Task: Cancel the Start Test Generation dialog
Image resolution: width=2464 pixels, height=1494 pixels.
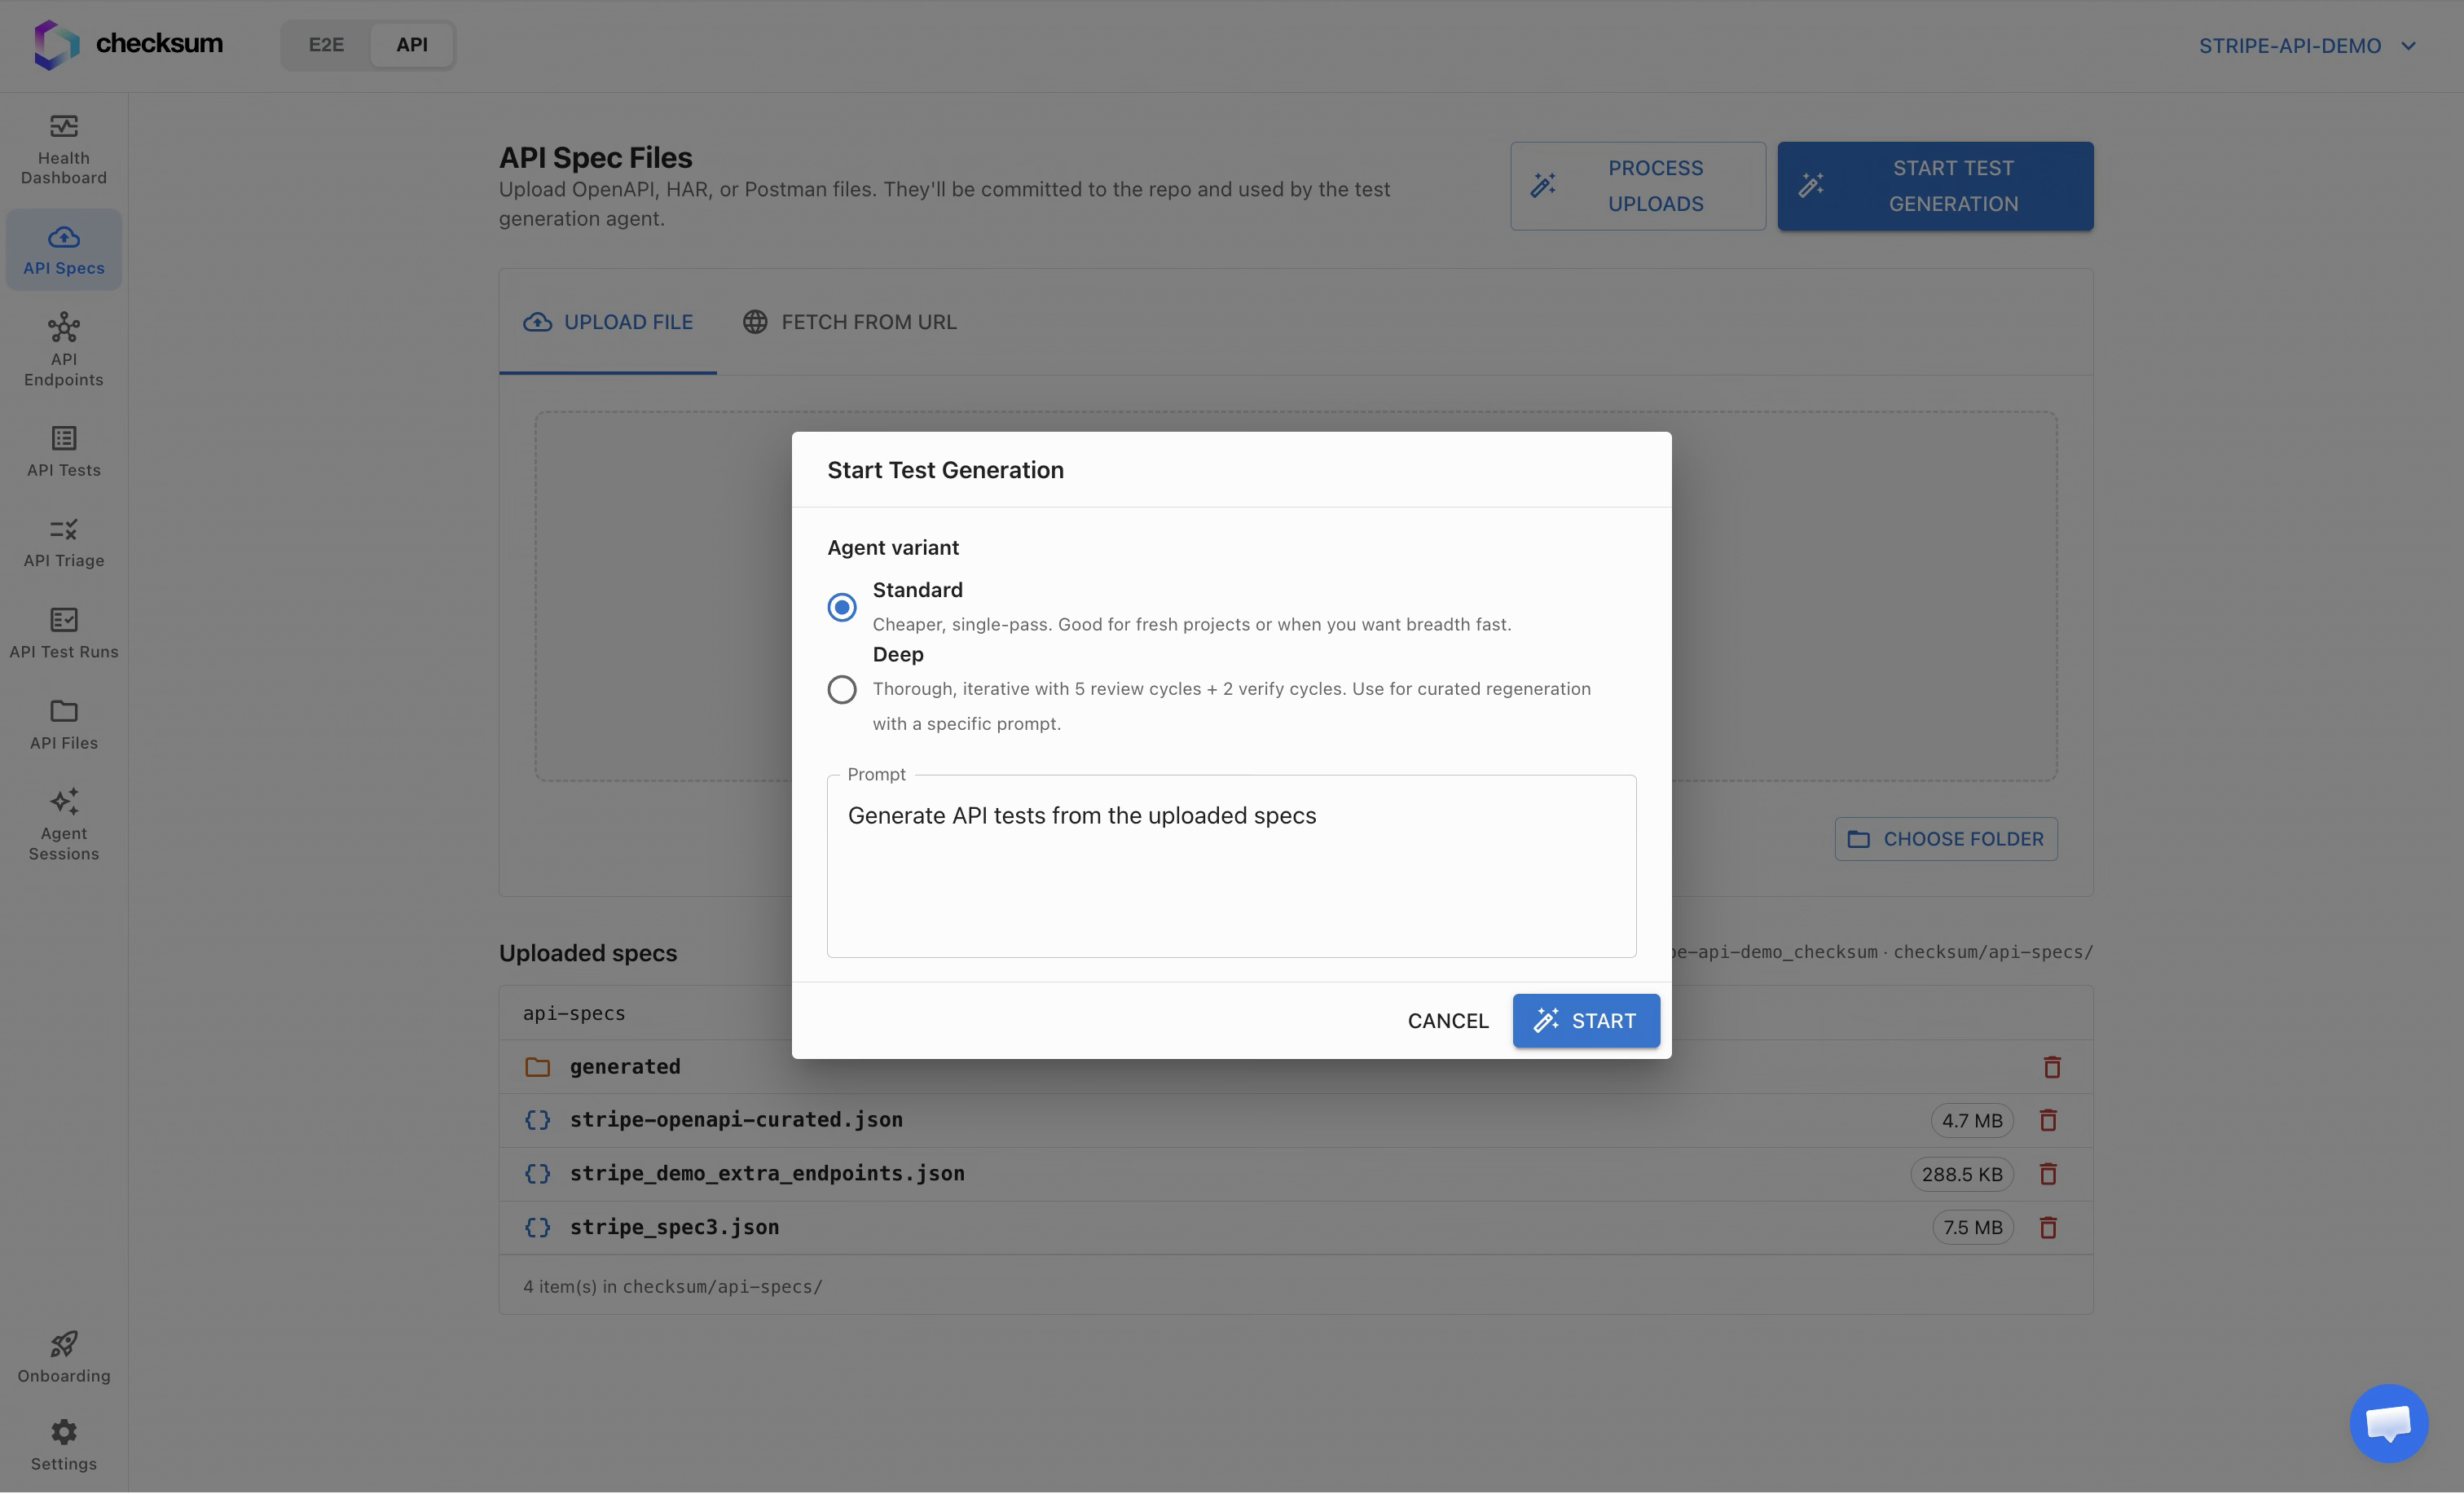Action: [1448, 1021]
